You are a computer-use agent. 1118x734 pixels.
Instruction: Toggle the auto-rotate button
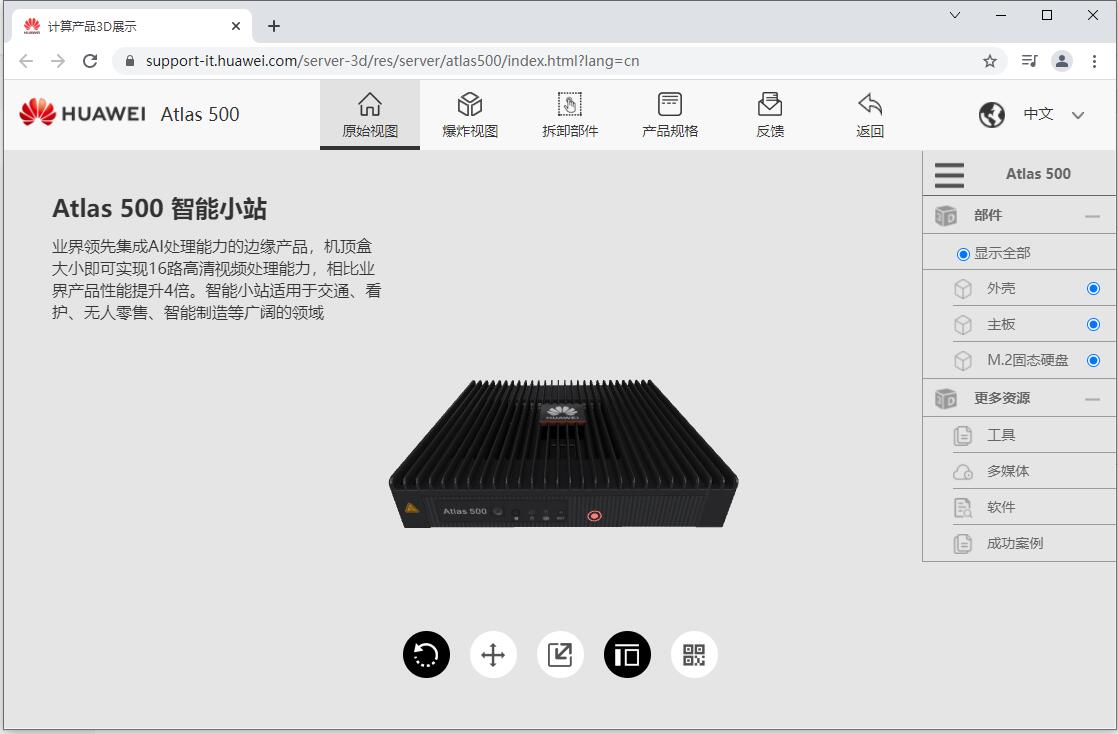(x=426, y=655)
